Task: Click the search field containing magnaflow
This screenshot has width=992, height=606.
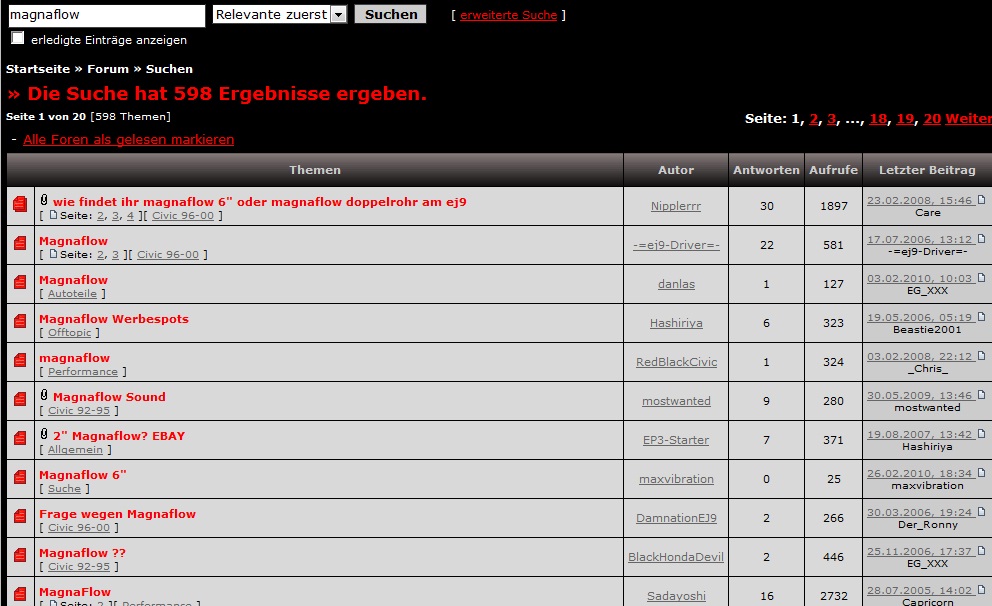Action: pyautogui.click(x=106, y=15)
